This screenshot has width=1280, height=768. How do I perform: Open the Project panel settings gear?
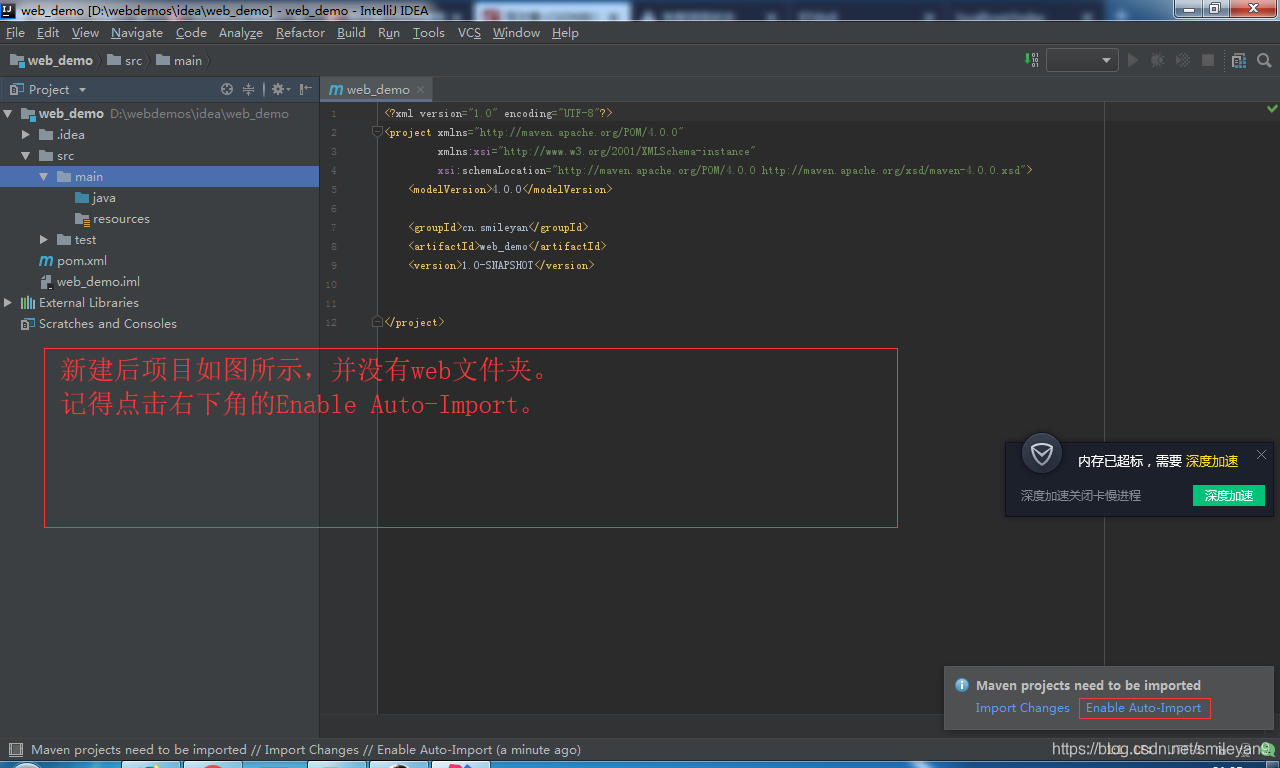click(280, 89)
